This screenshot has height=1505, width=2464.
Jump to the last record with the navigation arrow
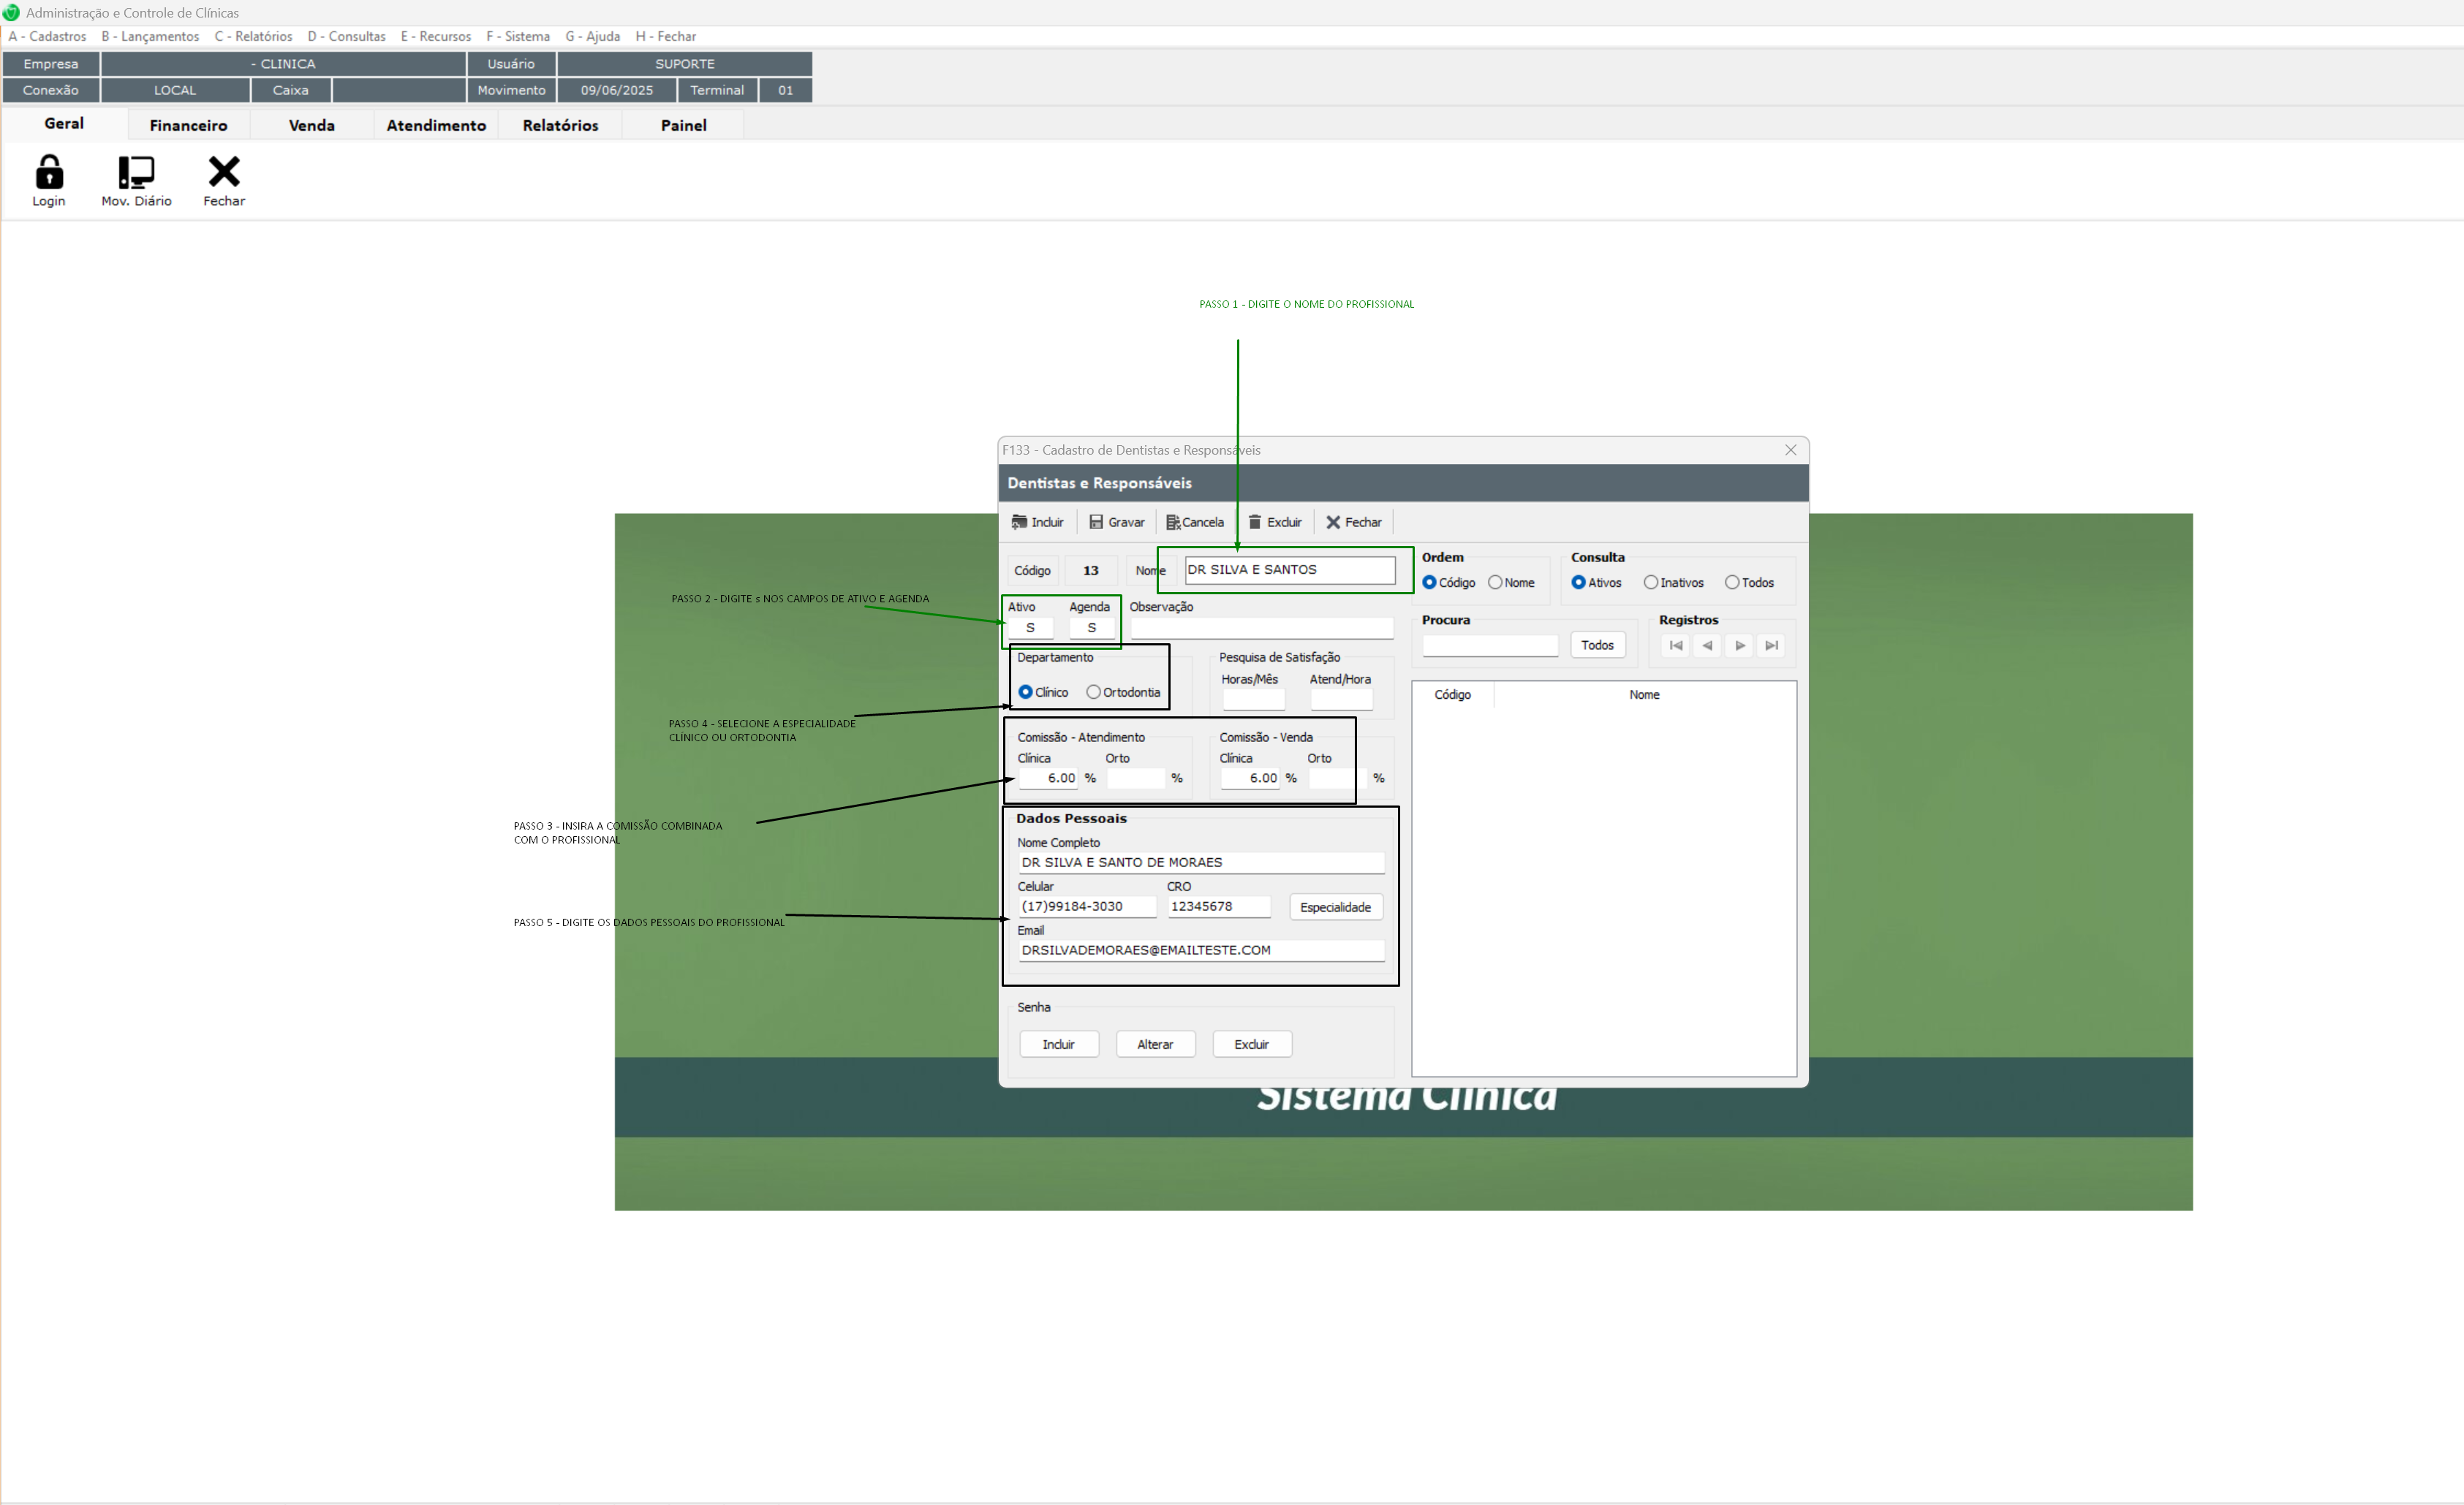click(1771, 646)
